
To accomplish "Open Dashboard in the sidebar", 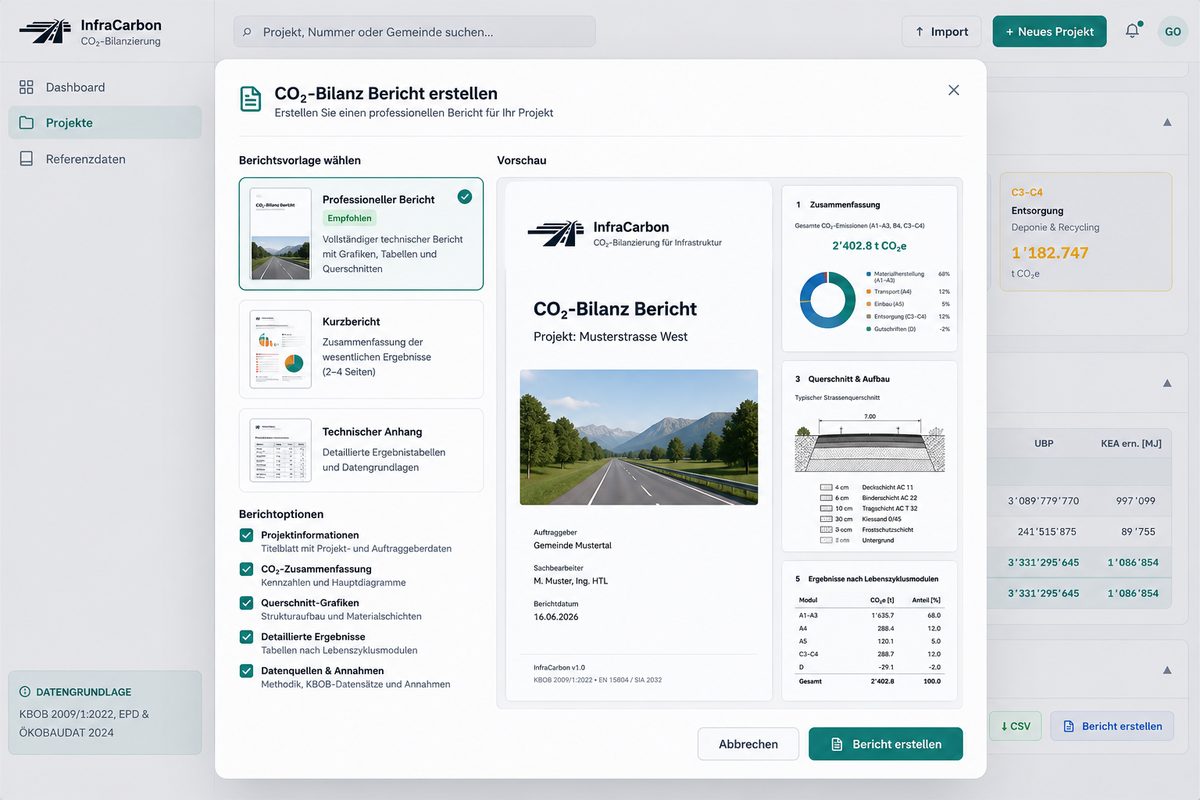I will (x=104, y=87).
